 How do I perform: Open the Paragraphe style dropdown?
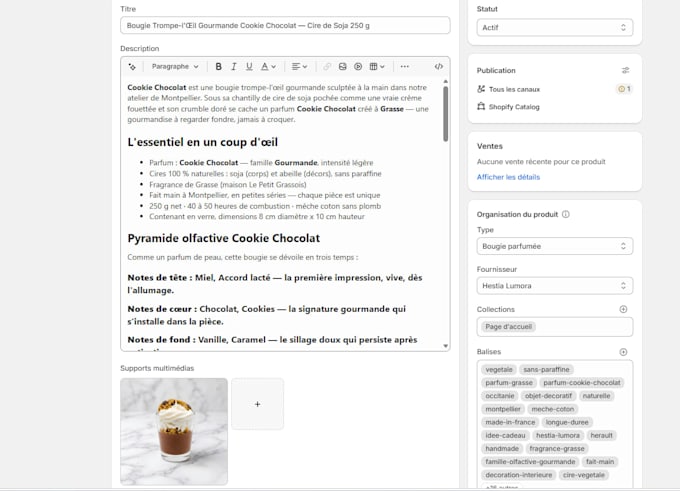point(175,67)
